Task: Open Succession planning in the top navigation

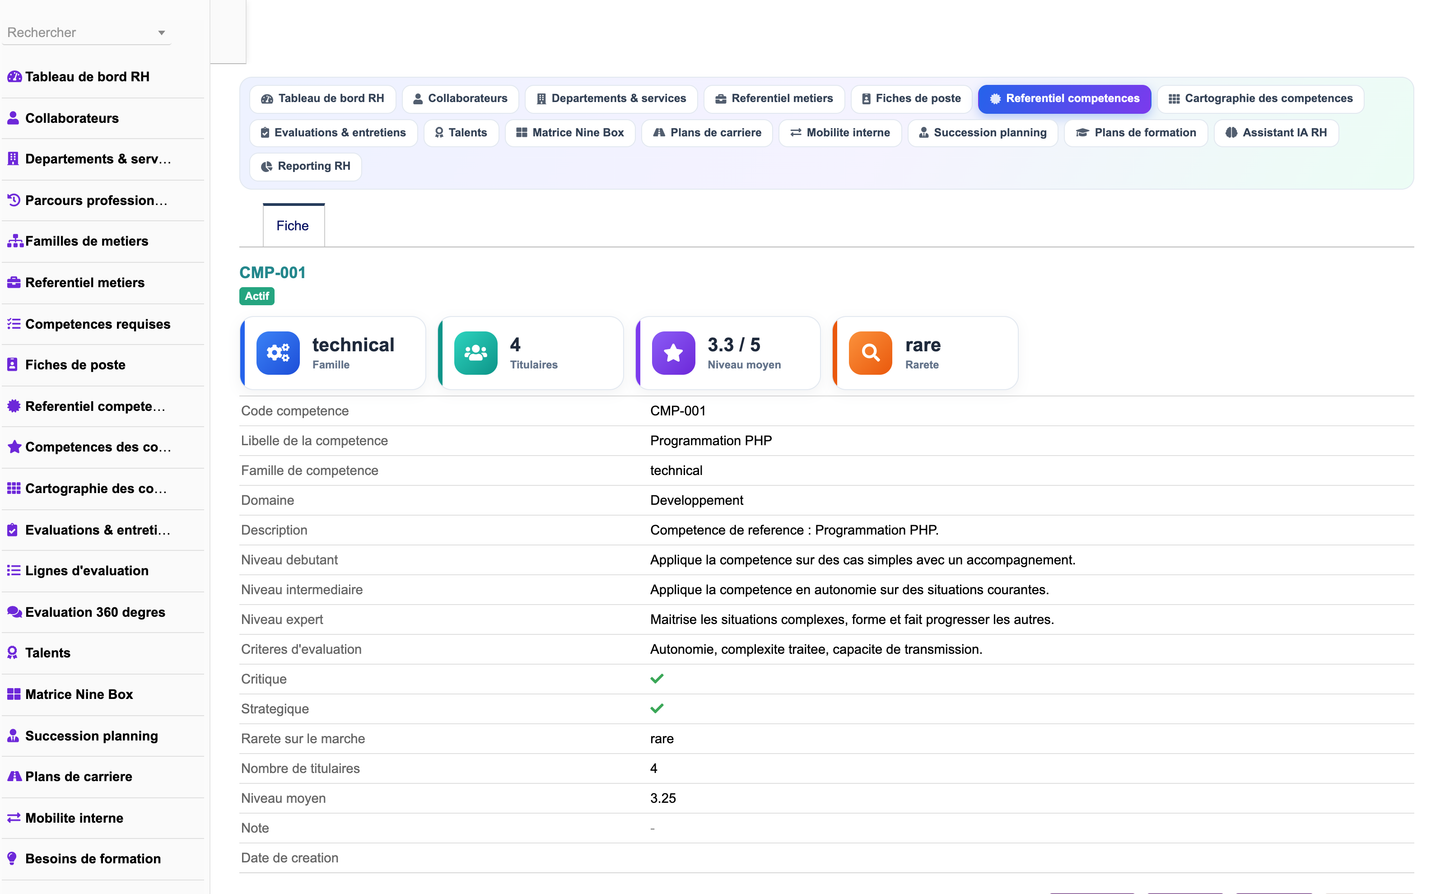Action: (983, 133)
